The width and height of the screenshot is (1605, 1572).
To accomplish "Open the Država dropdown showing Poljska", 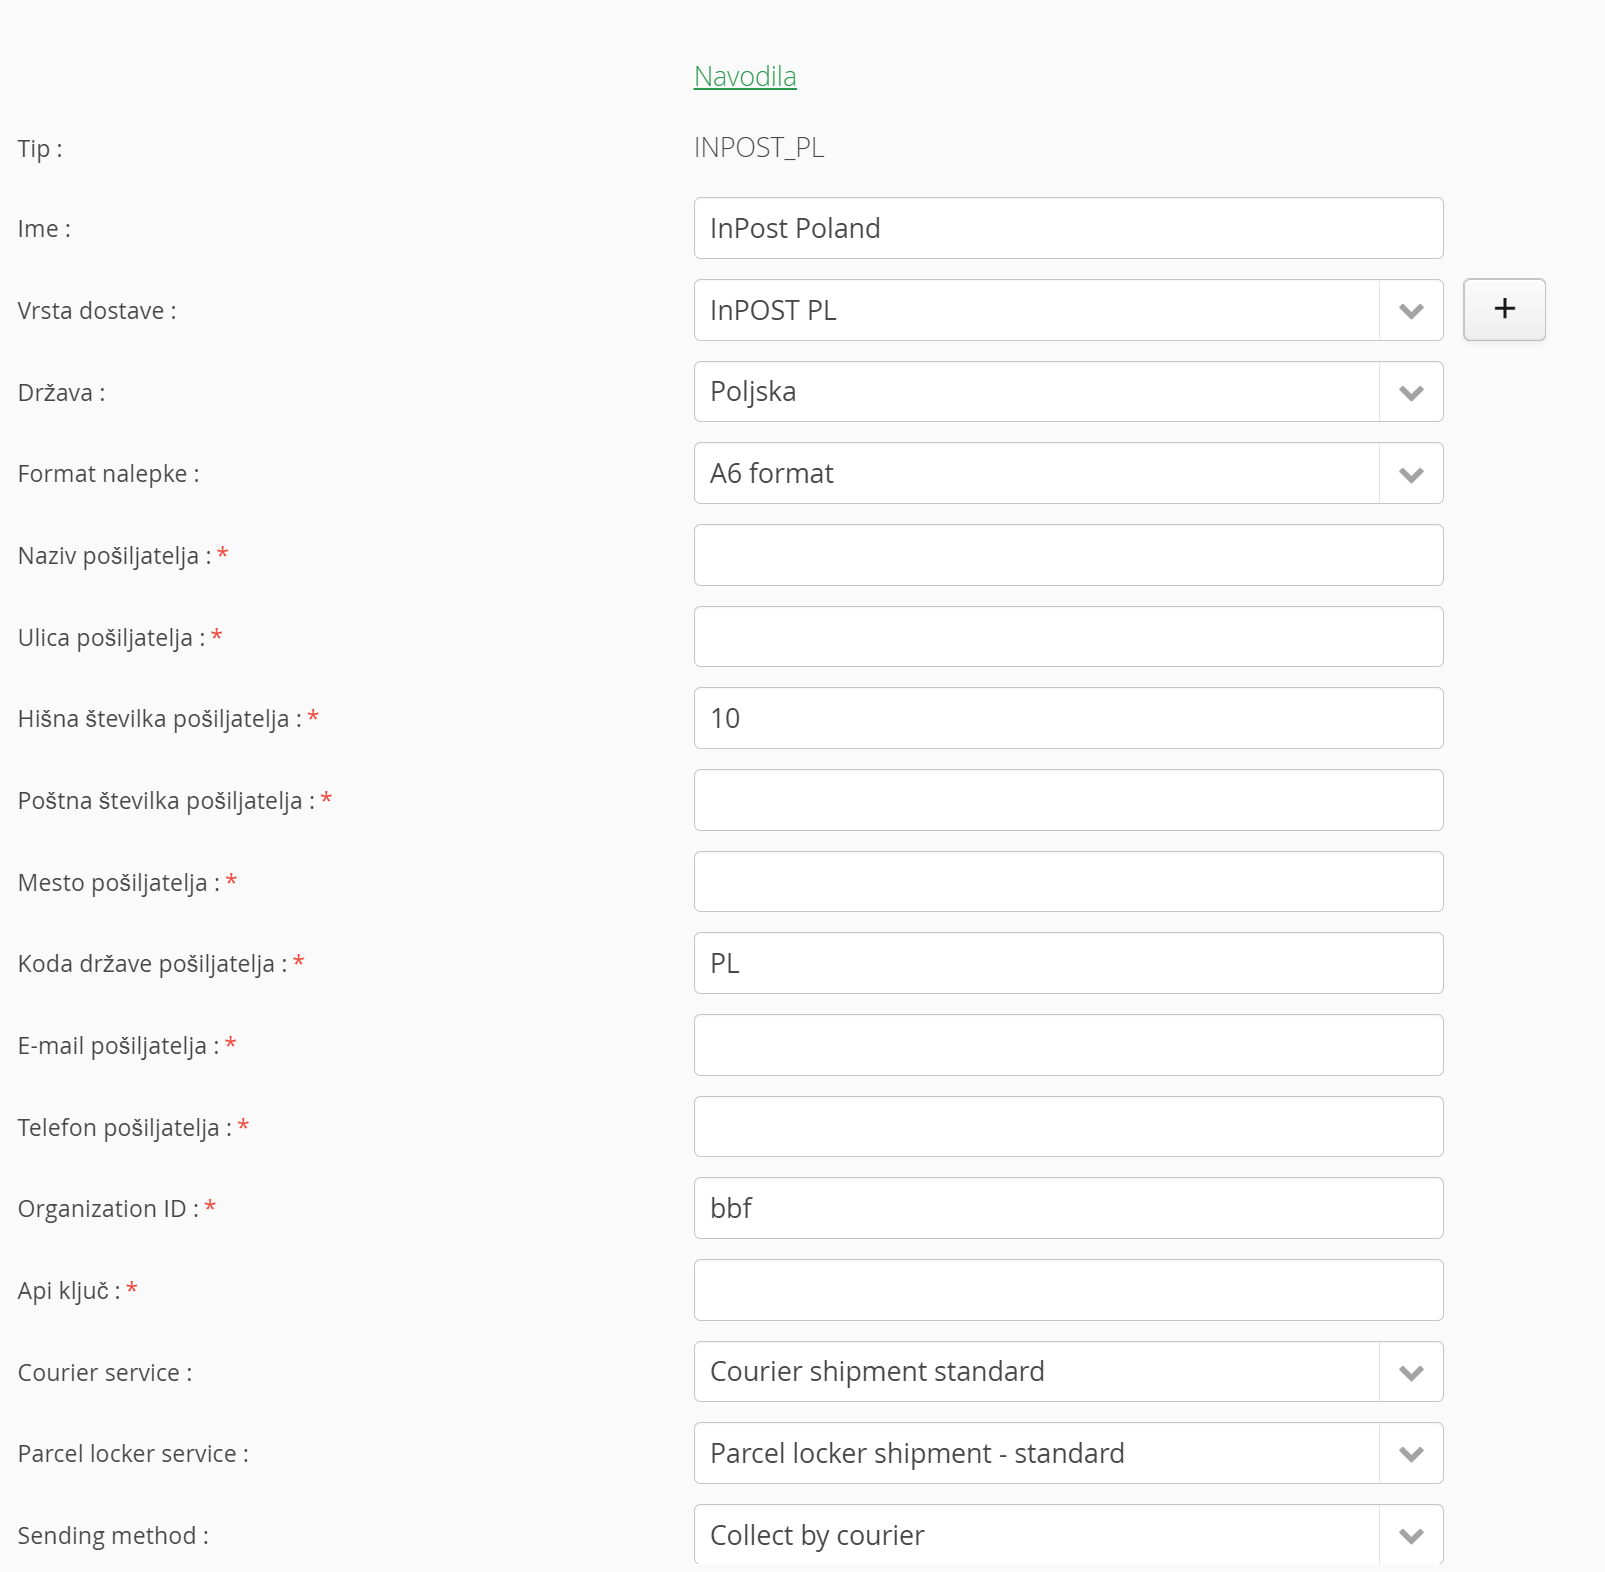I will point(1068,392).
